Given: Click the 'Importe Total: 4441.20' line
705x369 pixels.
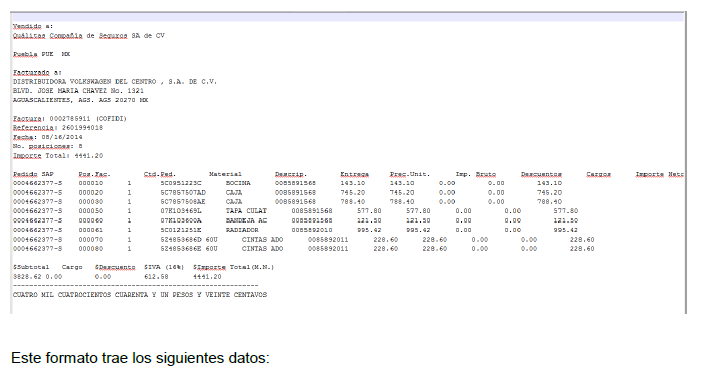Looking at the screenshot, I should point(58,156).
